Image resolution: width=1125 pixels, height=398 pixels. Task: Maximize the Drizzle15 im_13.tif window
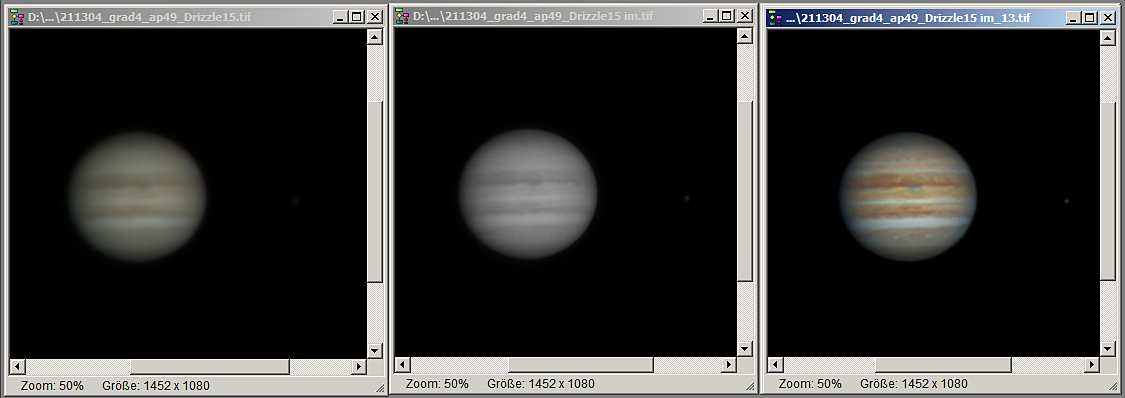tap(1089, 18)
